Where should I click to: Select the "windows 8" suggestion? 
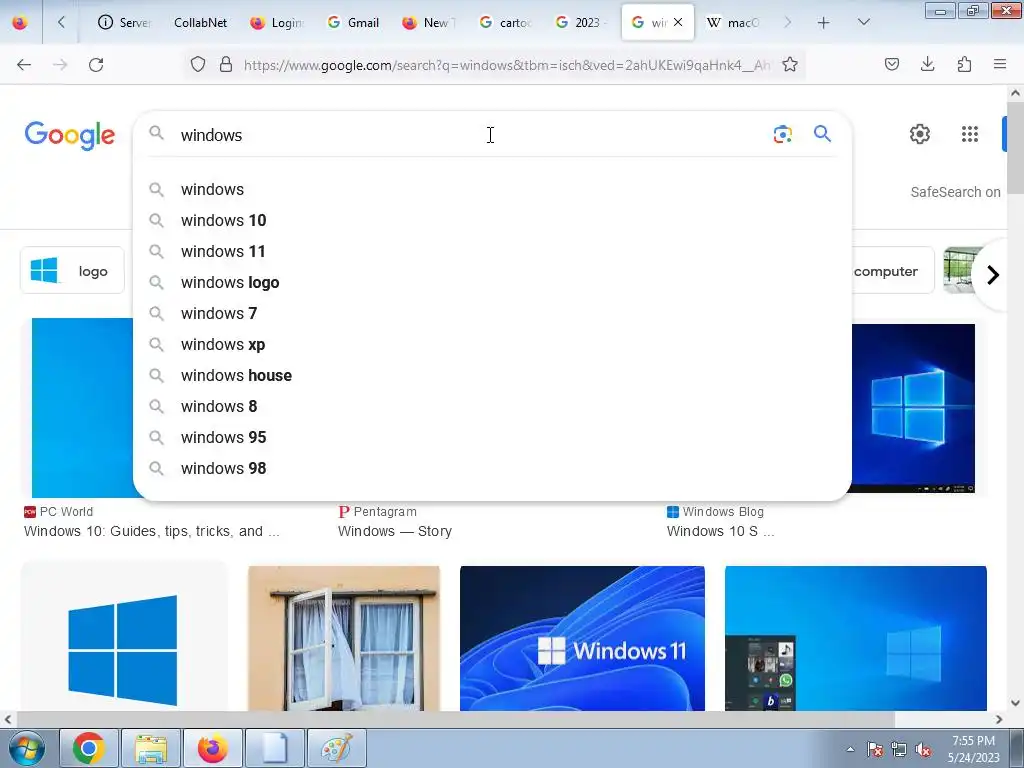click(x=492, y=406)
